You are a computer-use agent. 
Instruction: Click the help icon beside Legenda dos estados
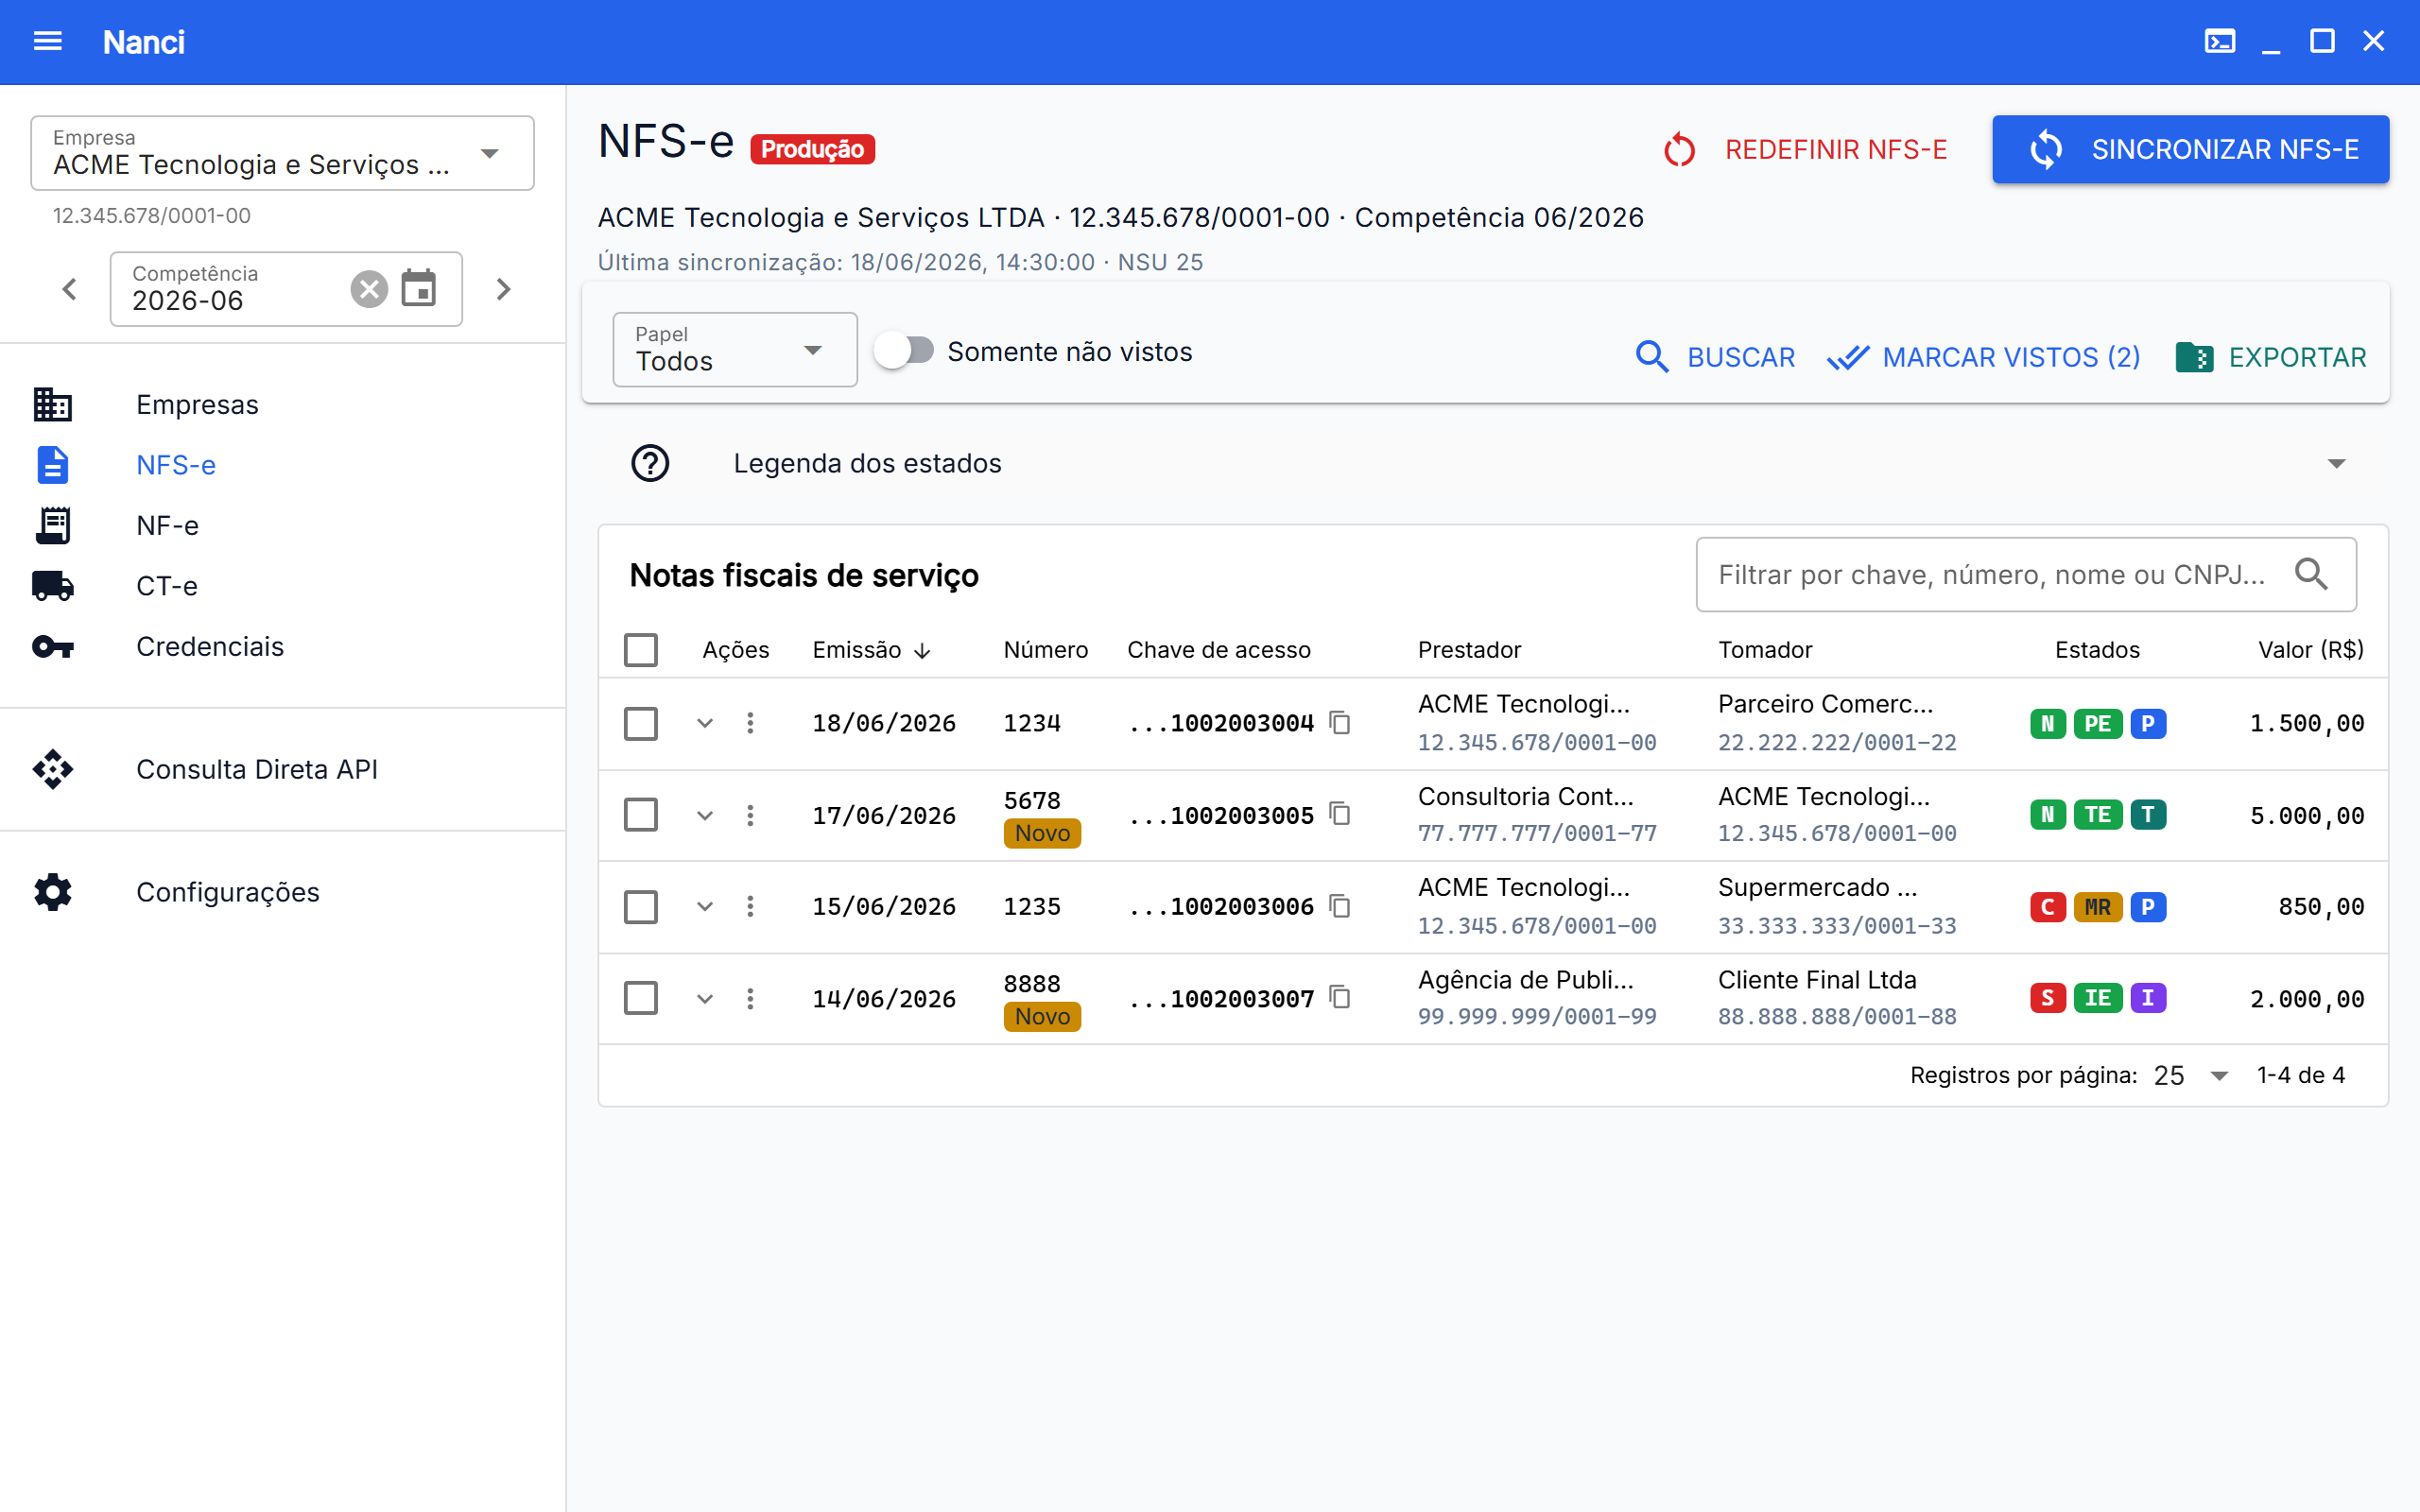(x=650, y=463)
